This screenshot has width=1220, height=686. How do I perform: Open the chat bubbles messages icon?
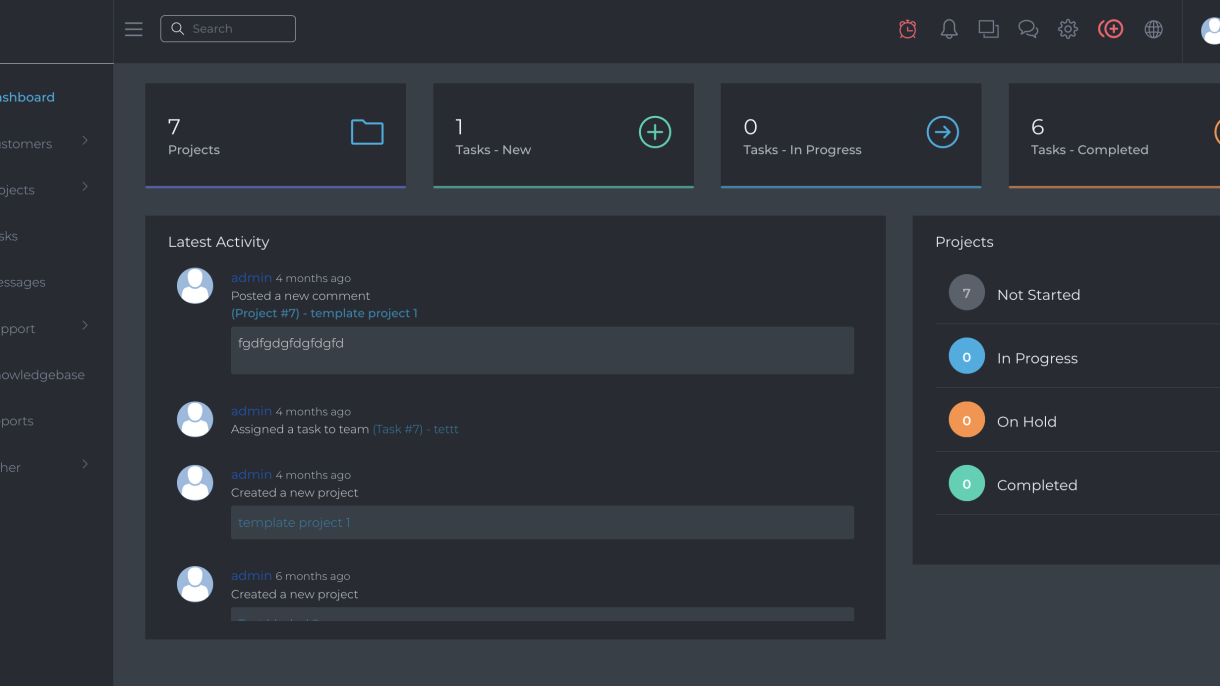tap(1028, 29)
